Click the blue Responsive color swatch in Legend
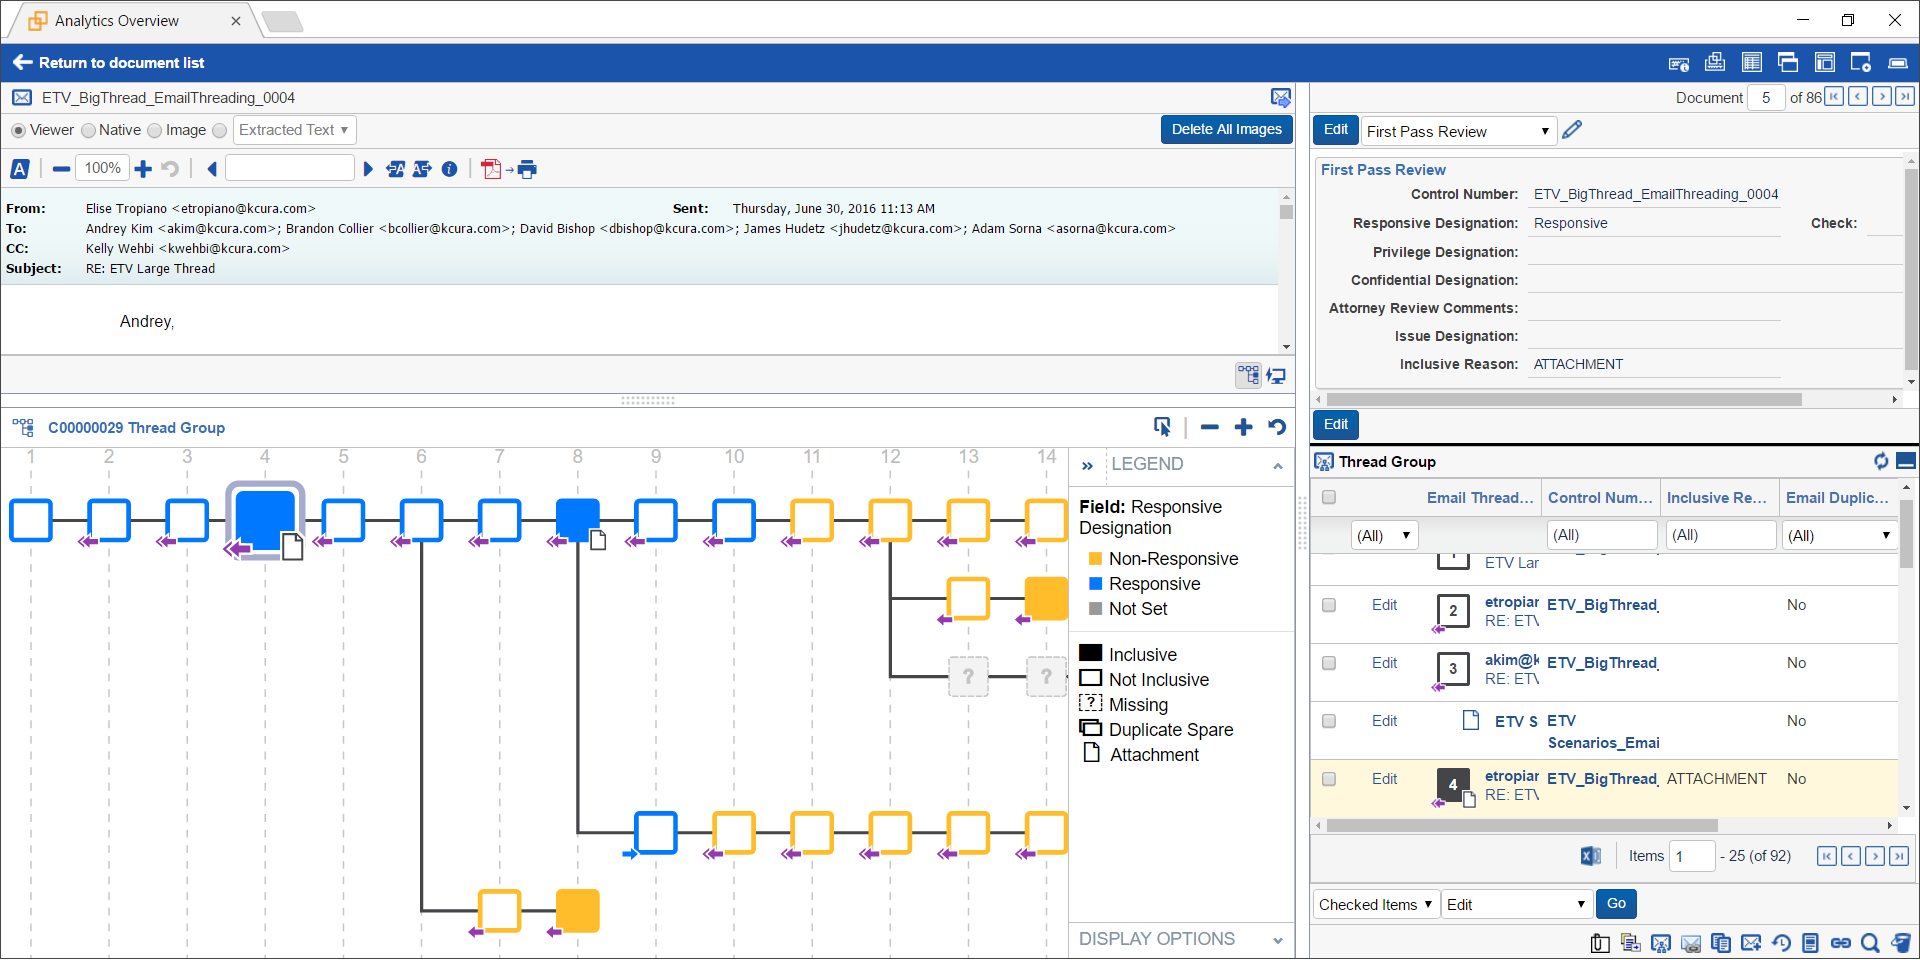This screenshot has width=1920, height=960. pyautogui.click(x=1094, y=584)
